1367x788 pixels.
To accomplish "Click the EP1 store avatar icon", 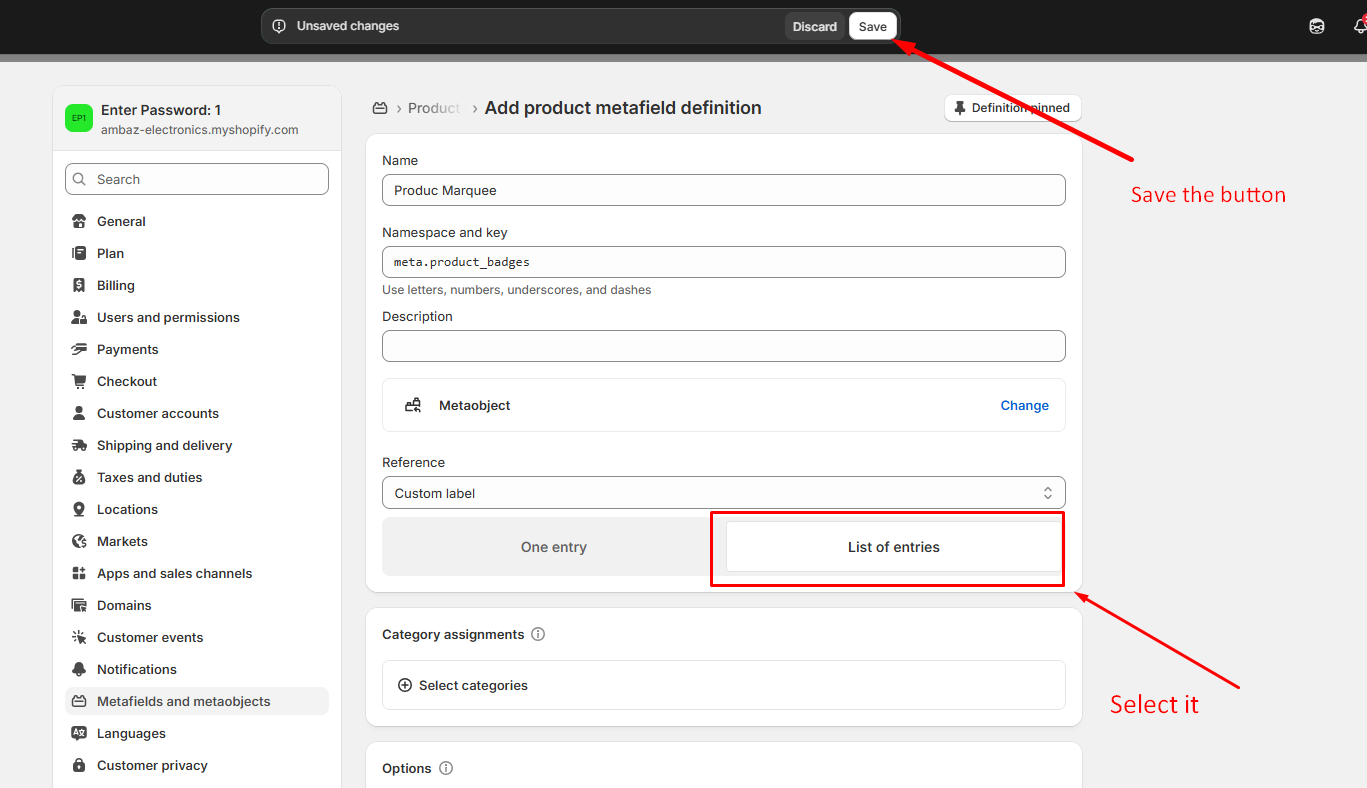I will point(79,118).
